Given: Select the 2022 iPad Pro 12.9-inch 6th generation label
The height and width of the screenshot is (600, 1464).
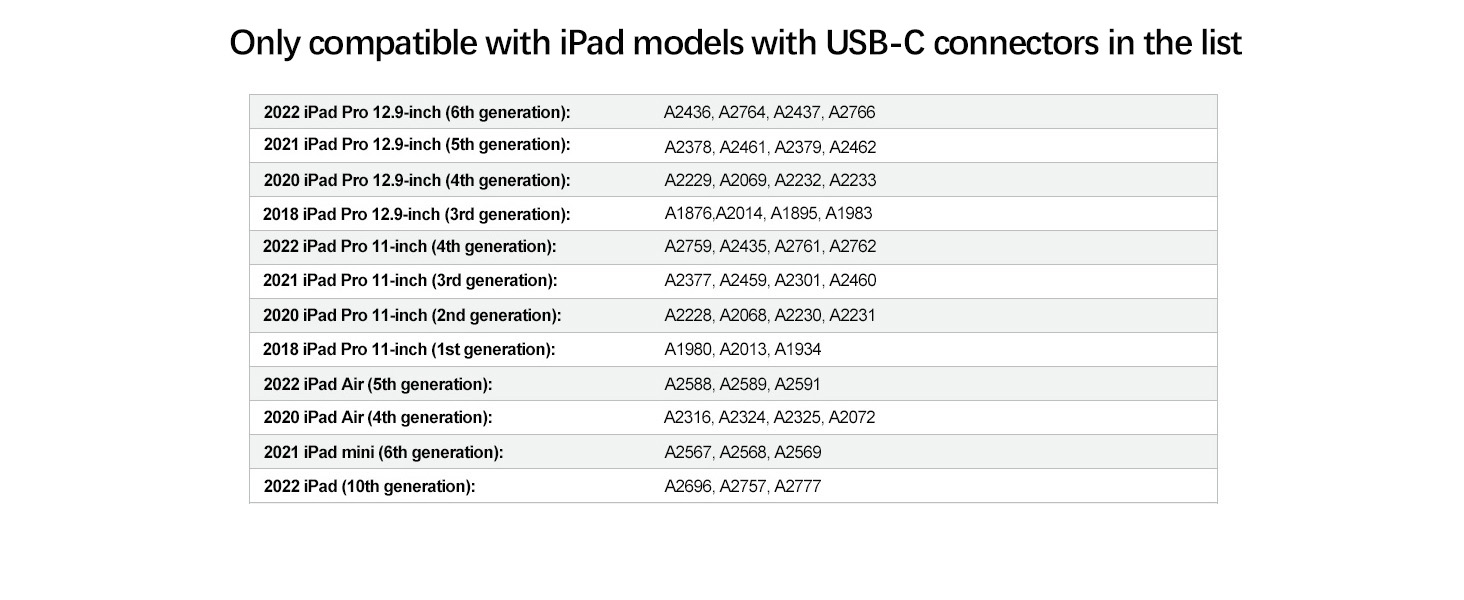Looking at the screenshot, I should (417, 112).
